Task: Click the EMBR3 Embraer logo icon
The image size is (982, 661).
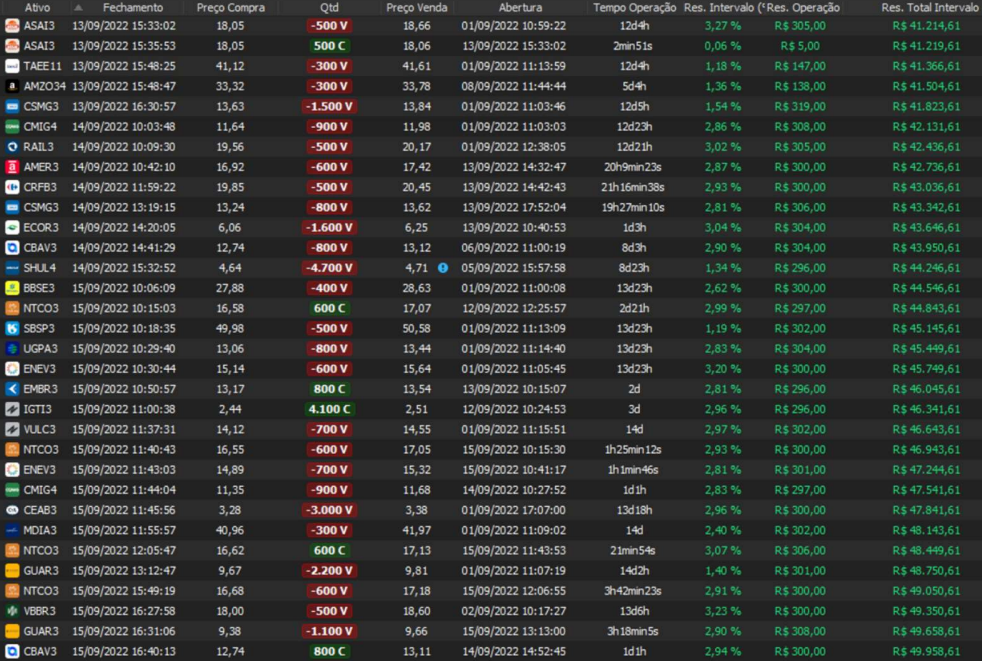Action: point(12,389)
